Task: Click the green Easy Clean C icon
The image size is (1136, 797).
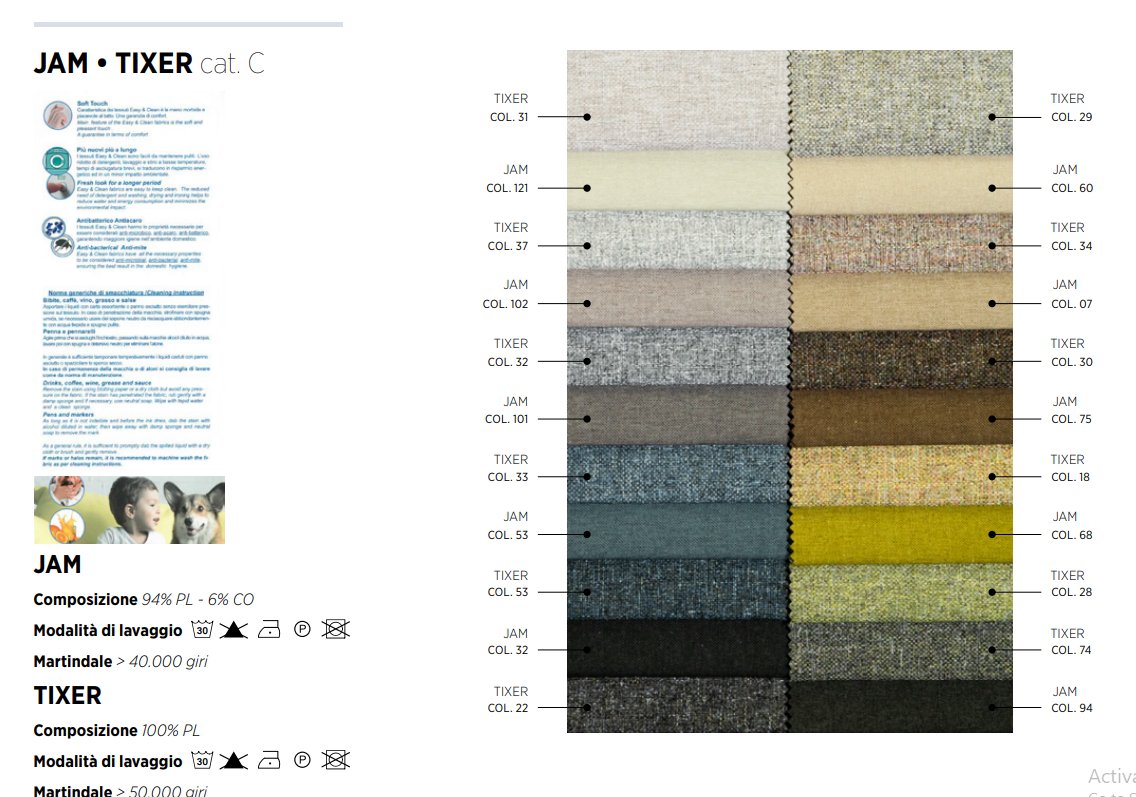Action: [x=57, y=161]
